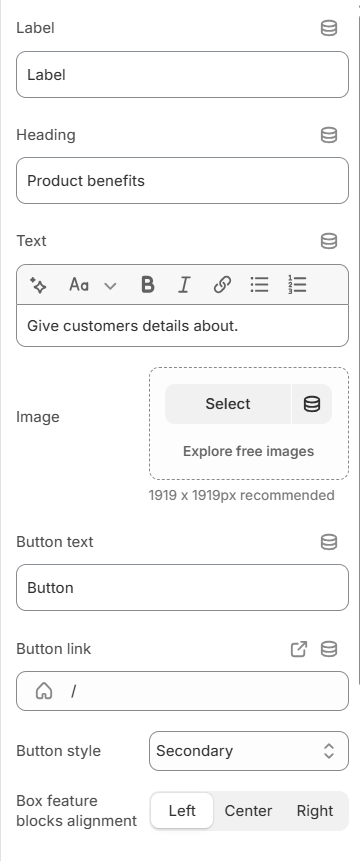Connect dynamic source for Button text
The width and height of the screenshot is (360, 861).
tap(329, 542)
